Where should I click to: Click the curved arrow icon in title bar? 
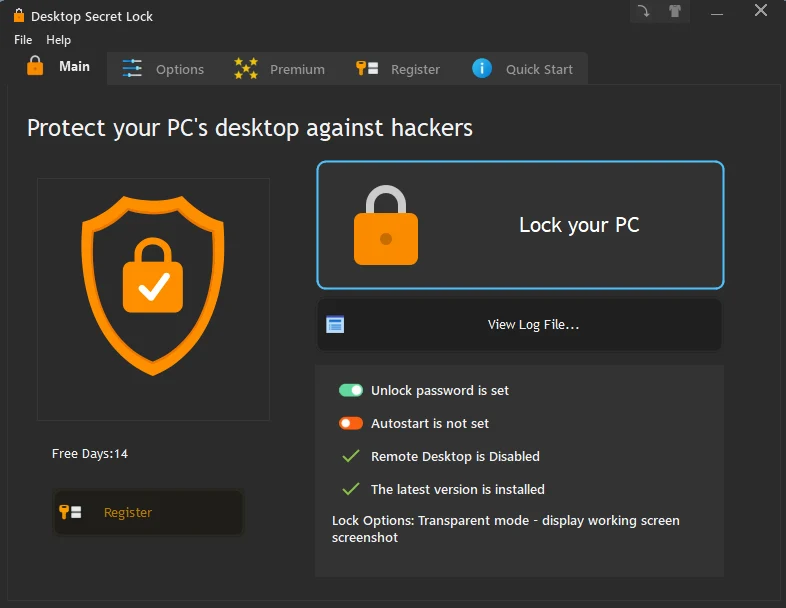pyautogui.click(x=644, y=11)
